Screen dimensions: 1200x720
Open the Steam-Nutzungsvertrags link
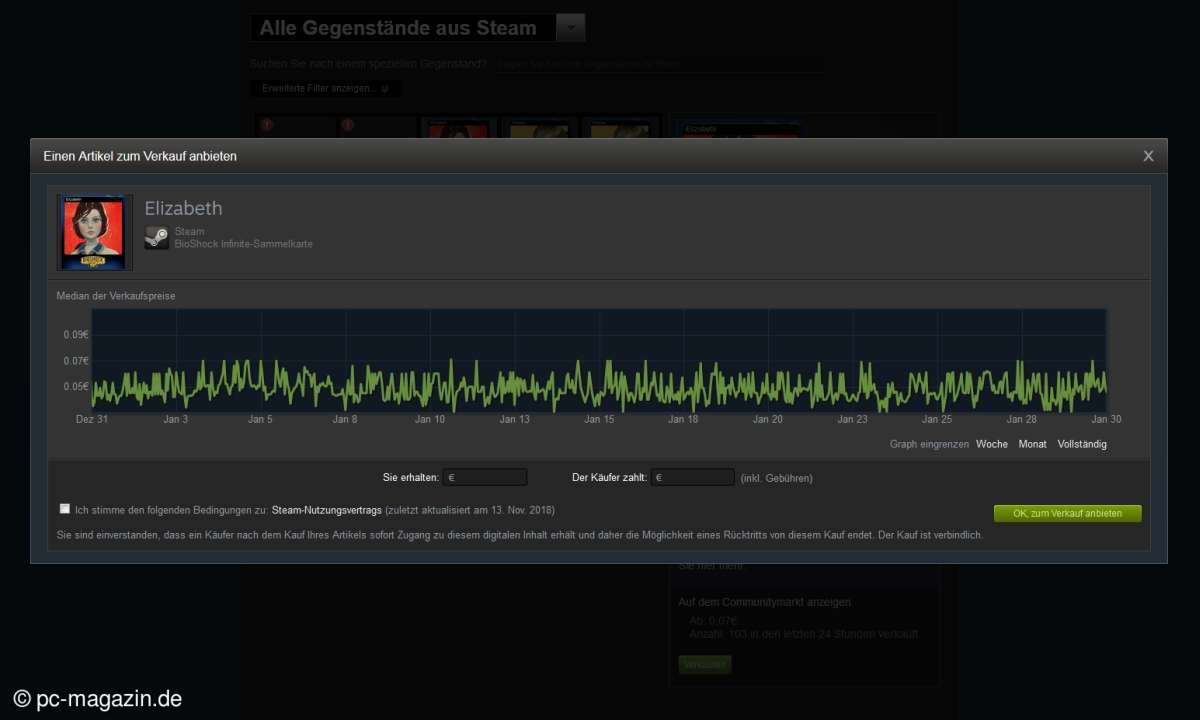(327, 509)
